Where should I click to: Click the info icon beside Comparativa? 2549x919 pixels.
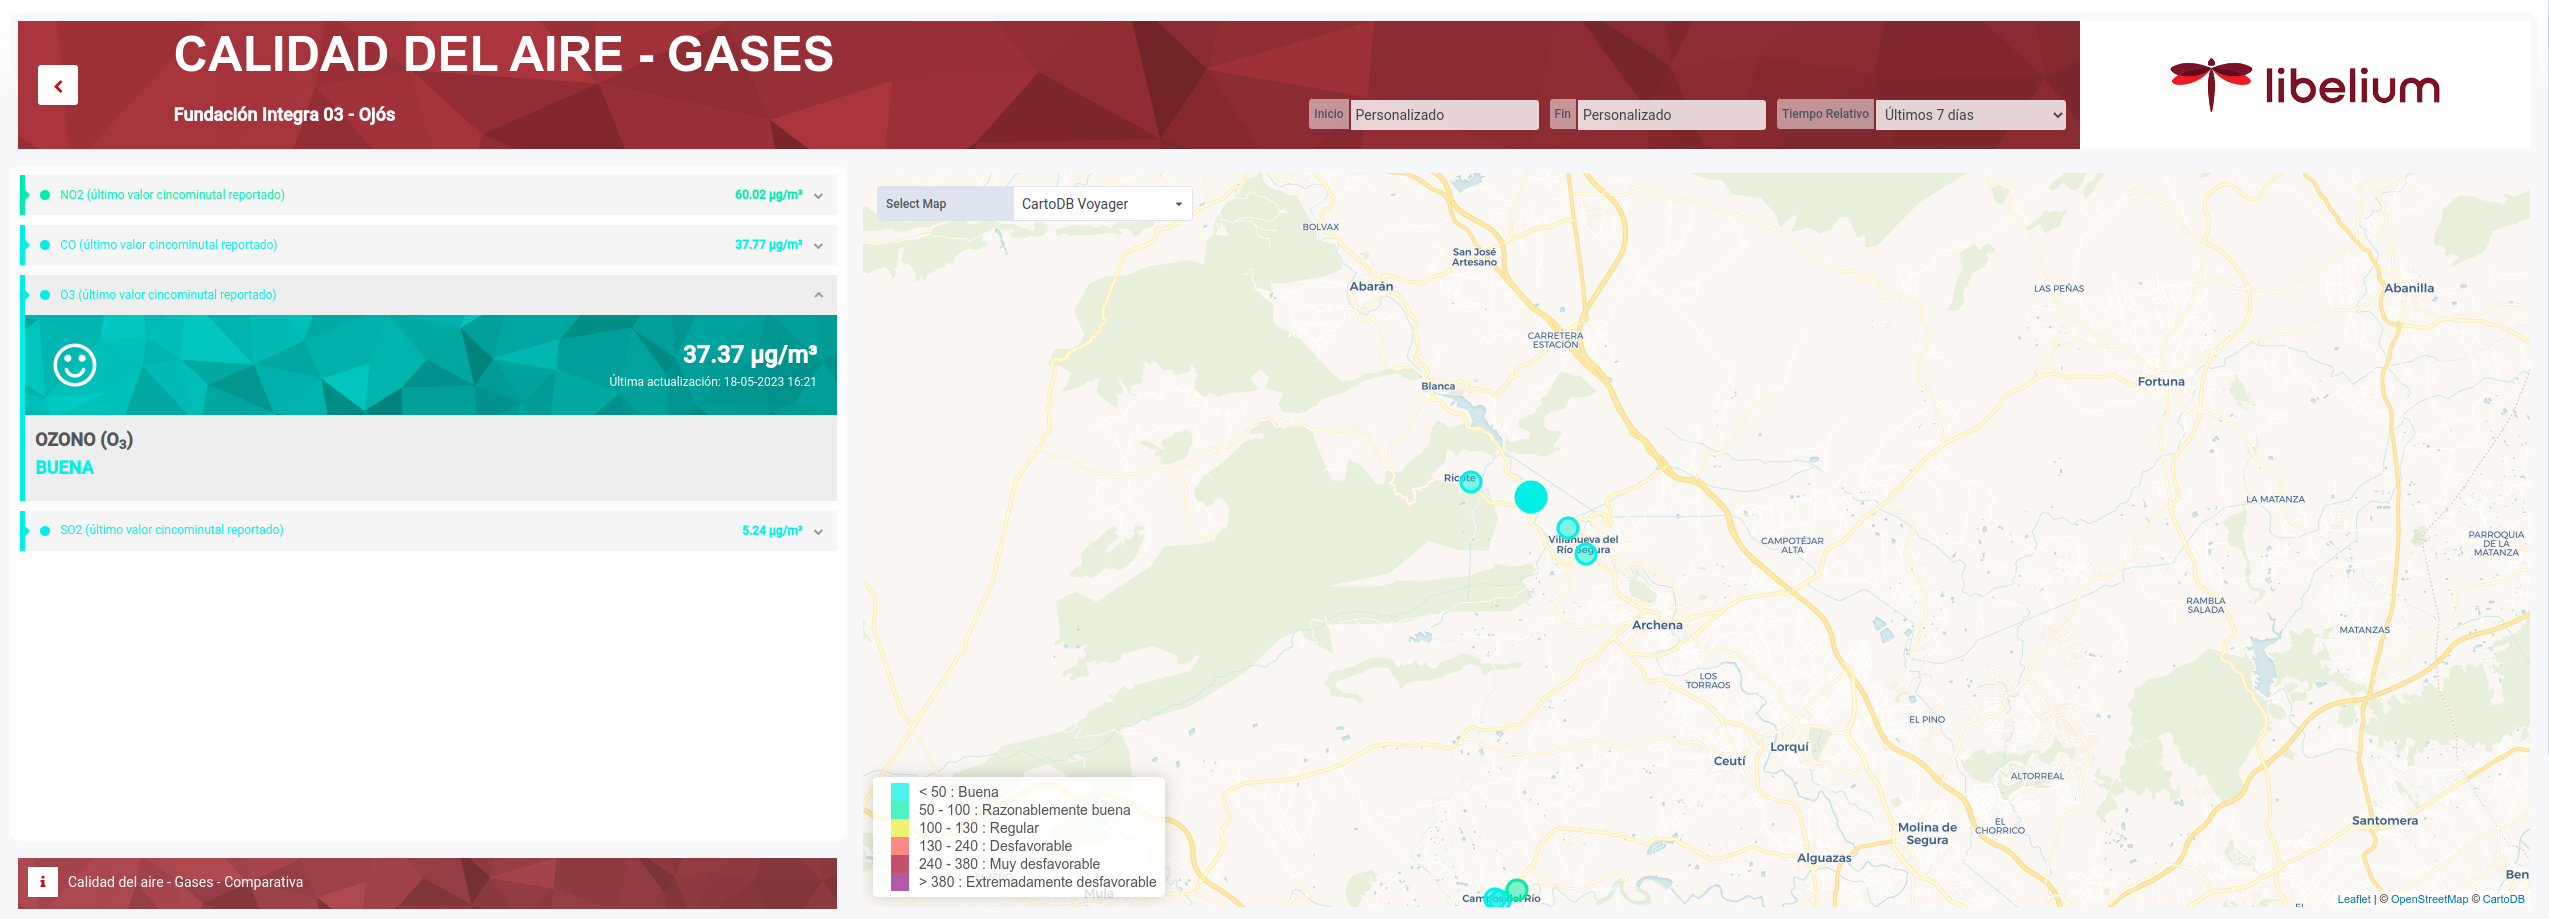(42, 882)
